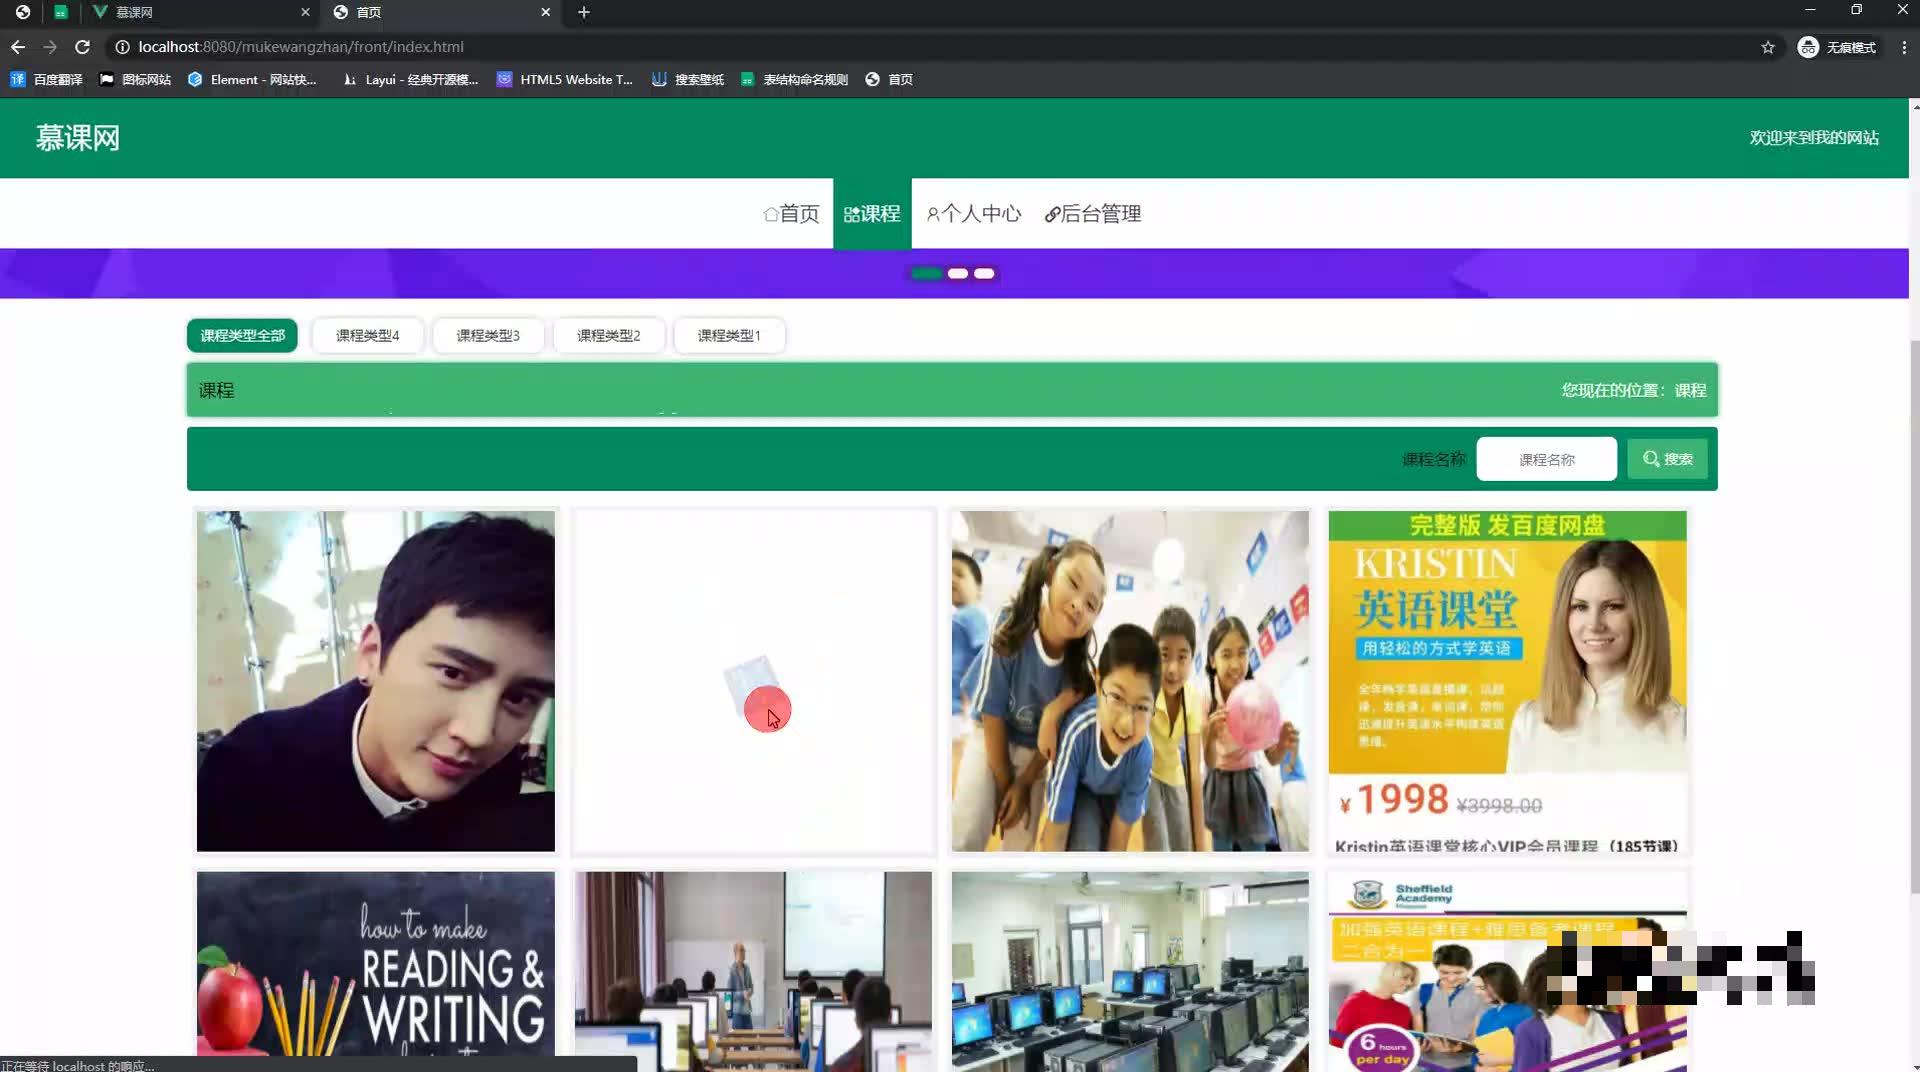Image resolution: width=1920 pixels, height=1072 pixels.
Task: Click the magnifier icon inside the 搜索 button
Action: [x=1650, y=459]
